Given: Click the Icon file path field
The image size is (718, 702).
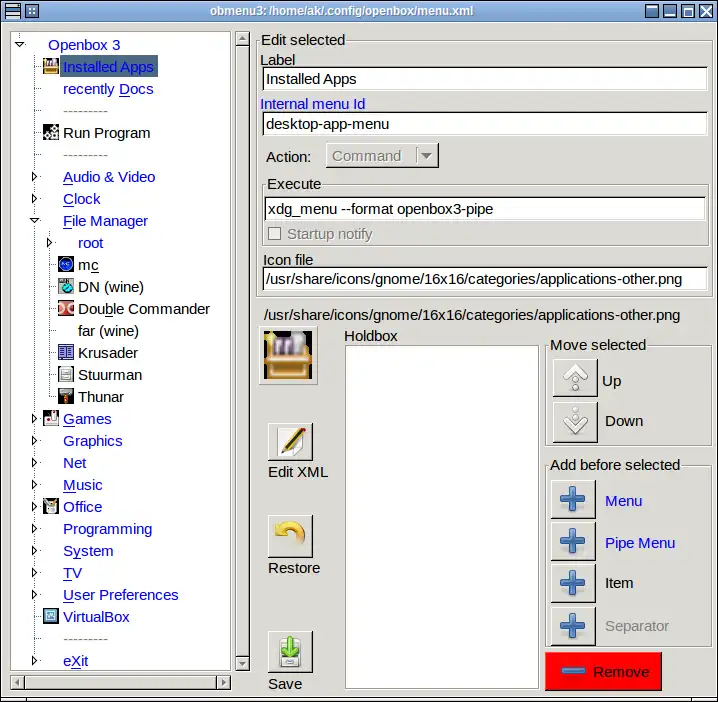Looking at the screenshot, I should 485,279.
